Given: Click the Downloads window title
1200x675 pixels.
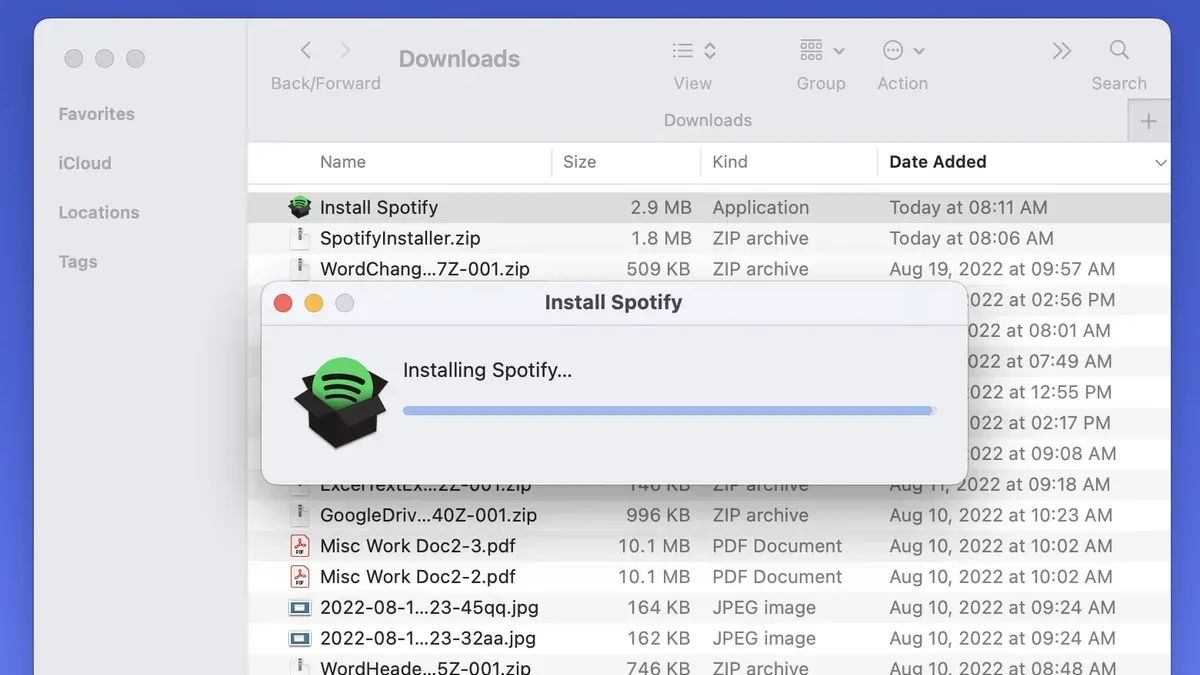Looking at the screenshot, I should point(459,59).
